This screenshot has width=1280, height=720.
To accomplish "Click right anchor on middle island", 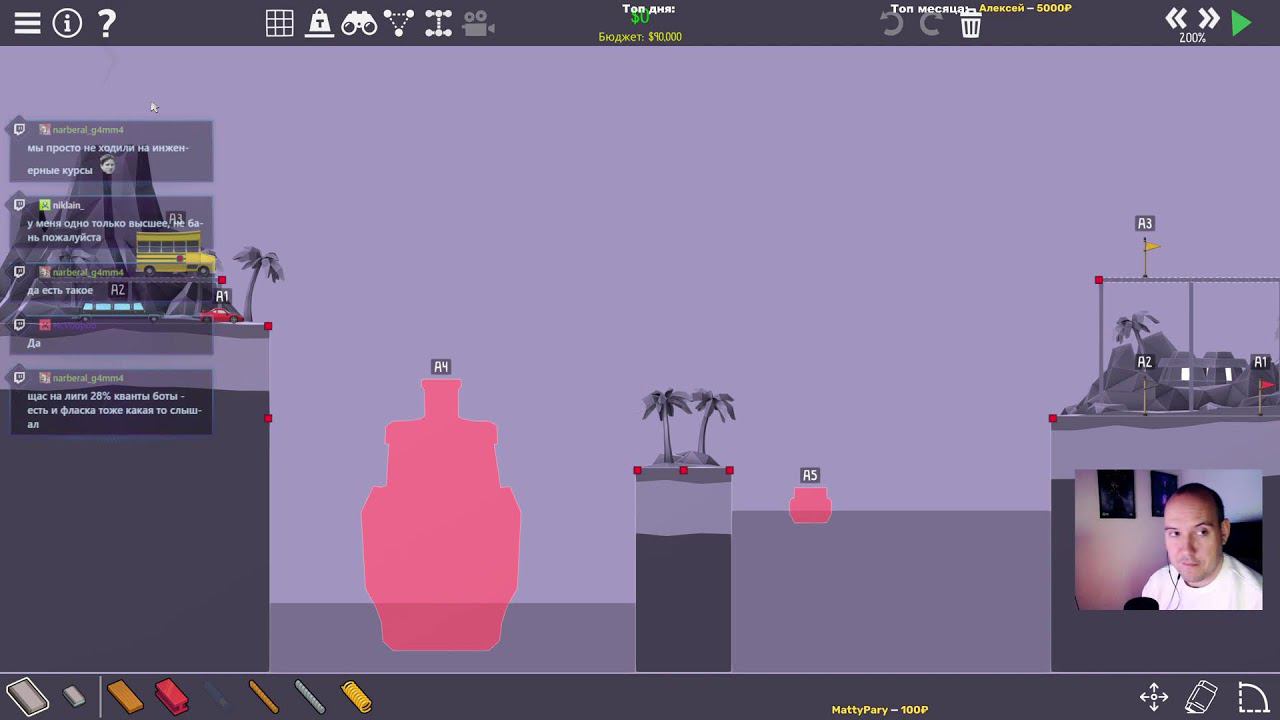I will [x=729, y=470].
